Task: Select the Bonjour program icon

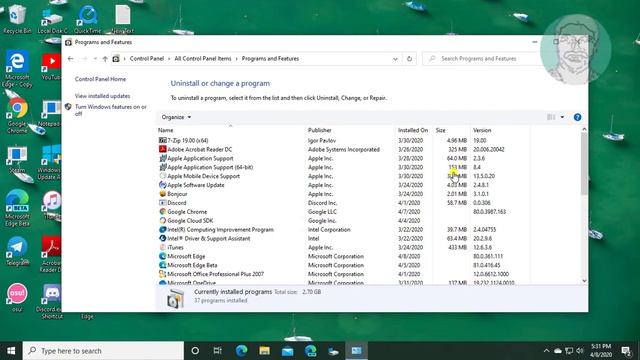Action: [162, 194]
